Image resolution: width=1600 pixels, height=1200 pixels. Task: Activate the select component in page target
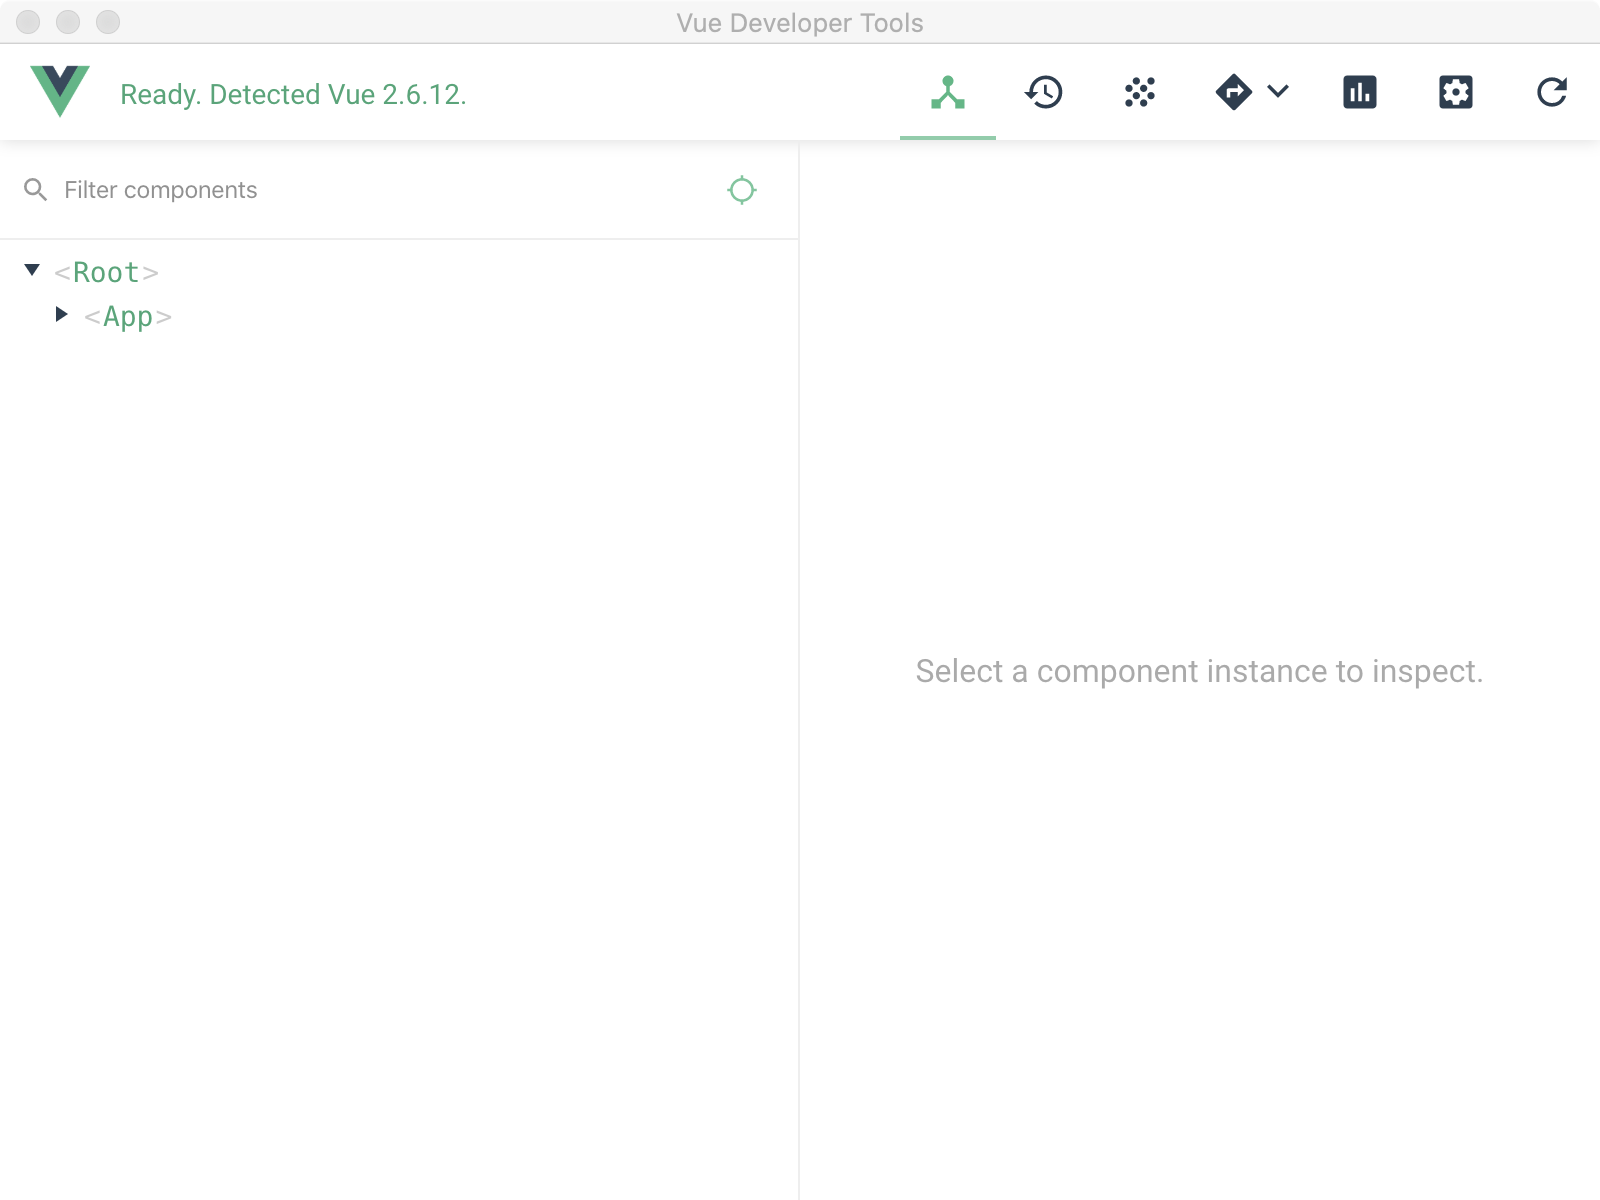coord(742,190)
